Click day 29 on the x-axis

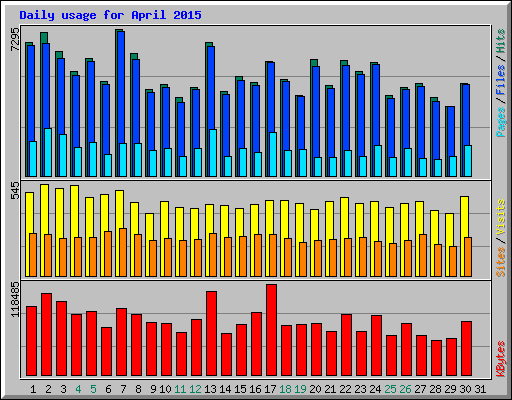pos(450,389)
